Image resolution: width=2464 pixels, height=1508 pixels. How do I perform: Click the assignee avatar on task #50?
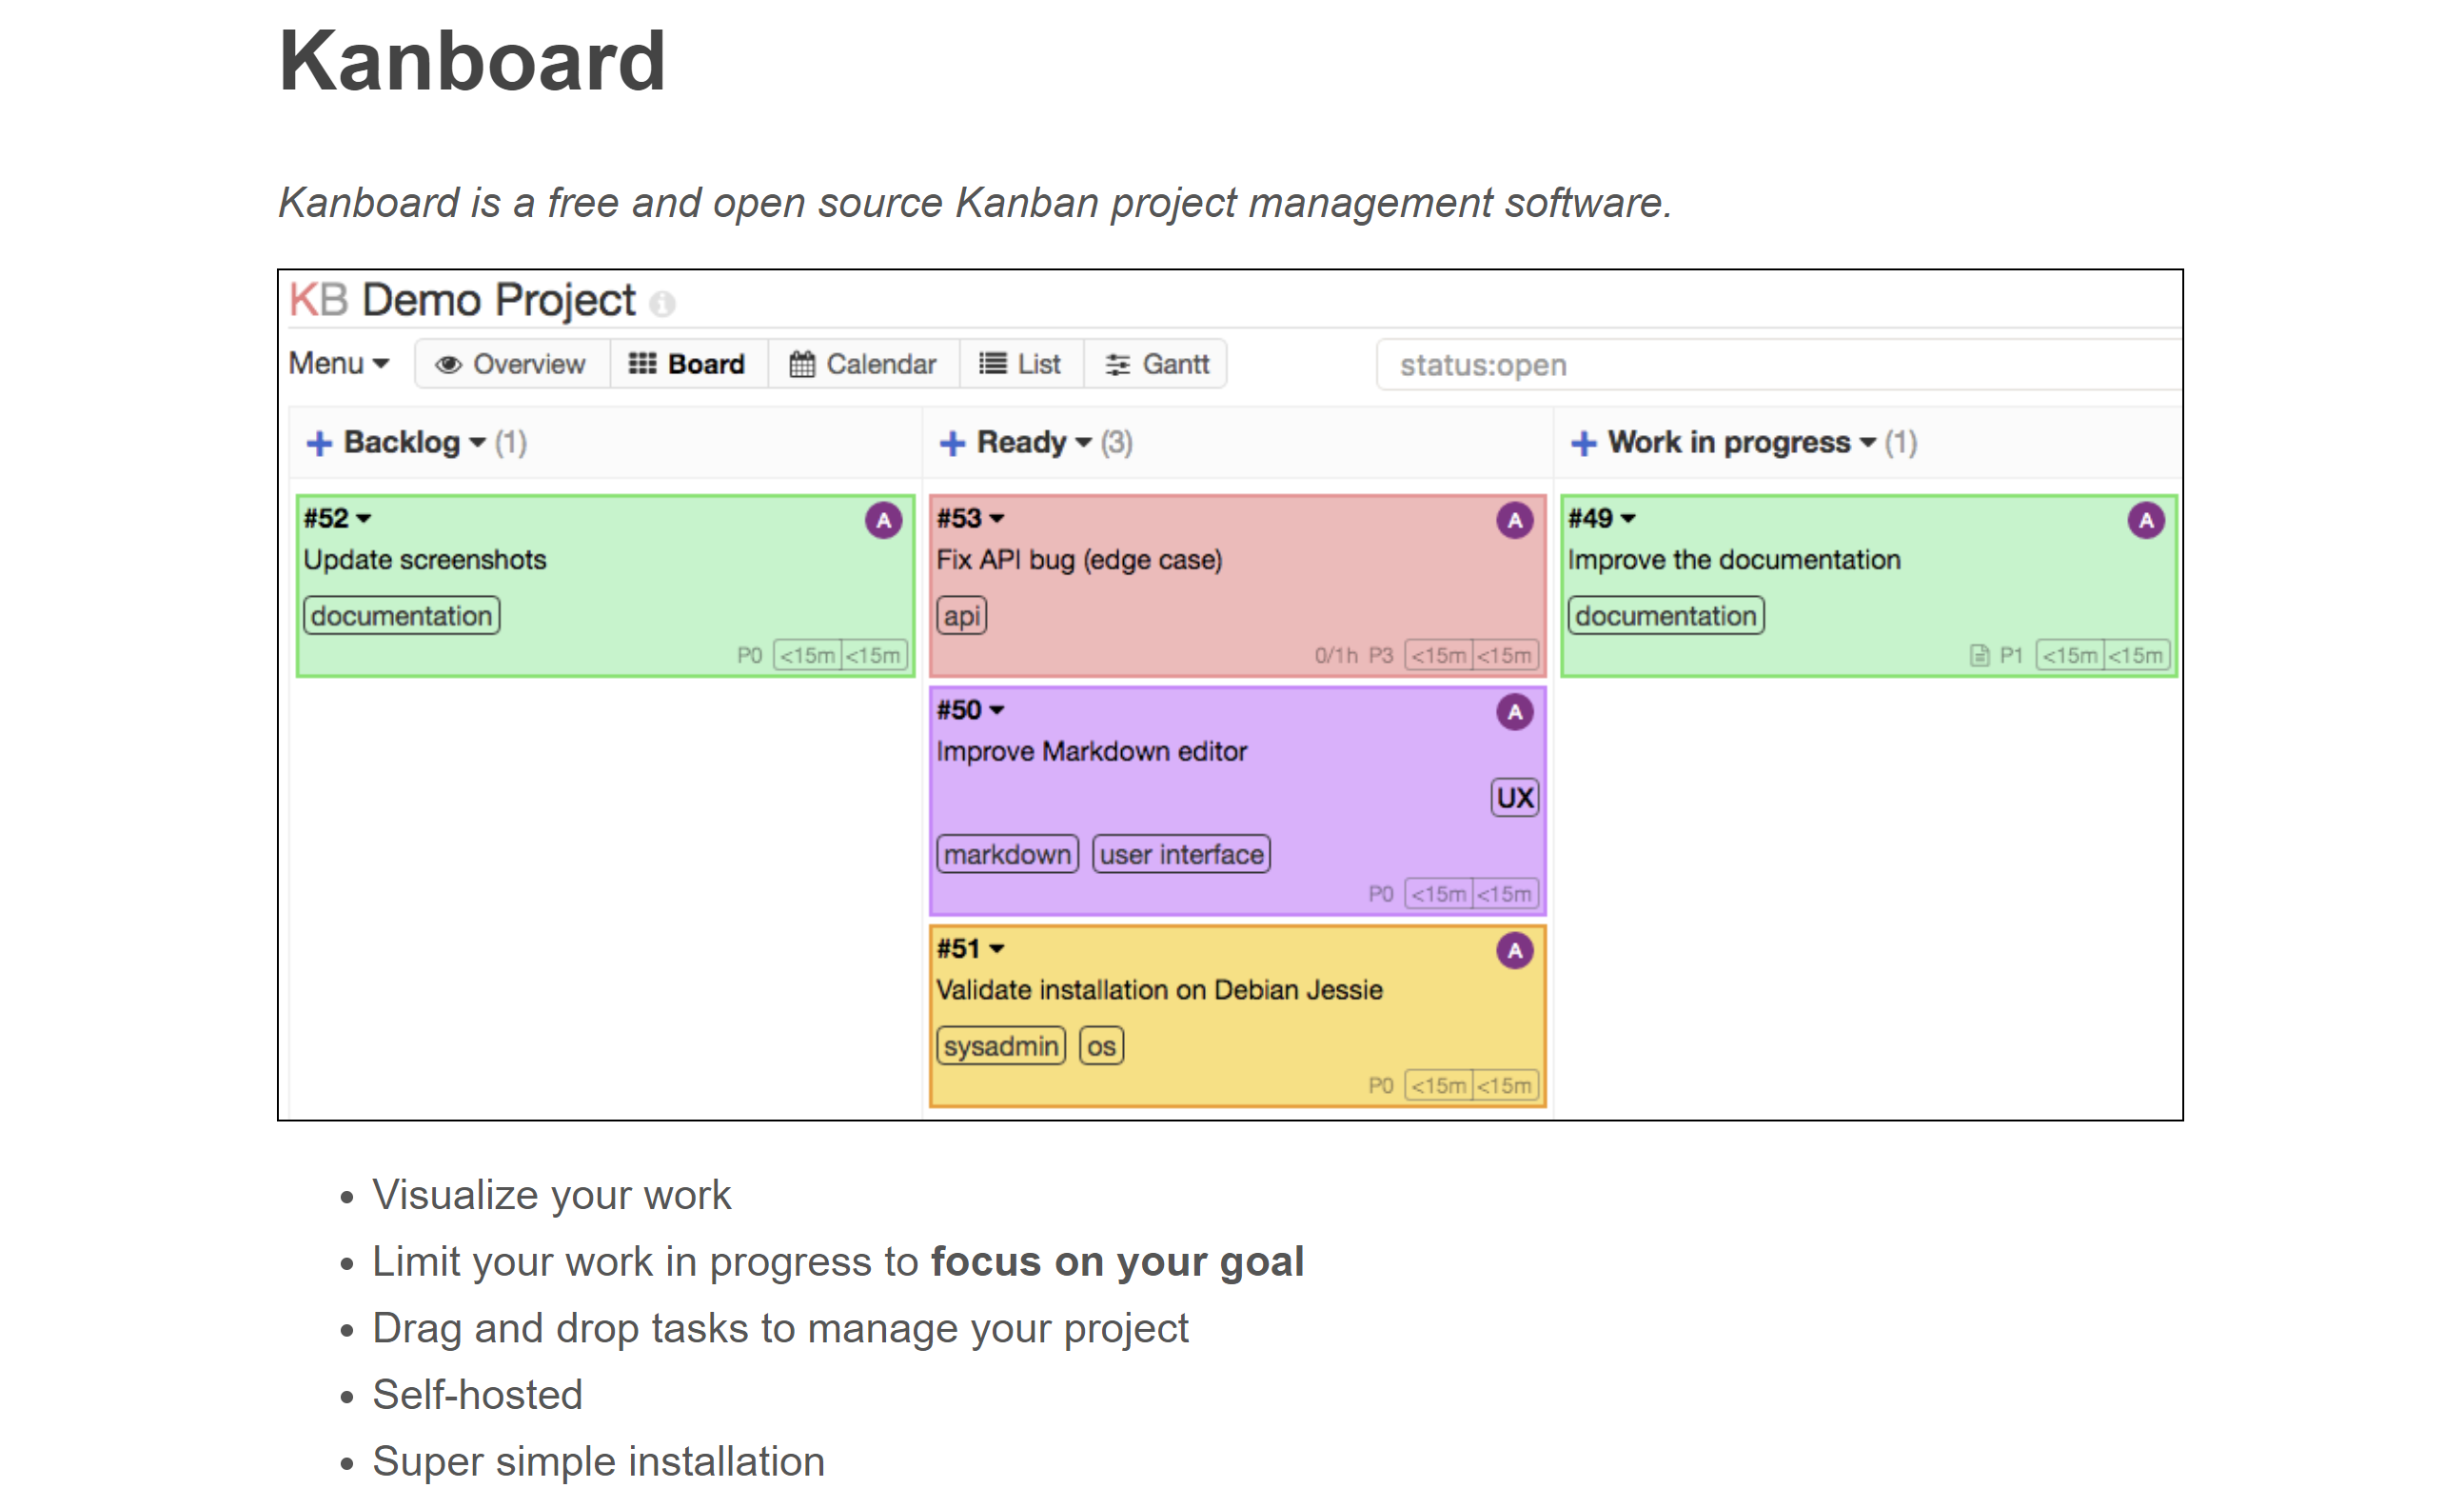(x=1514, y=712)
